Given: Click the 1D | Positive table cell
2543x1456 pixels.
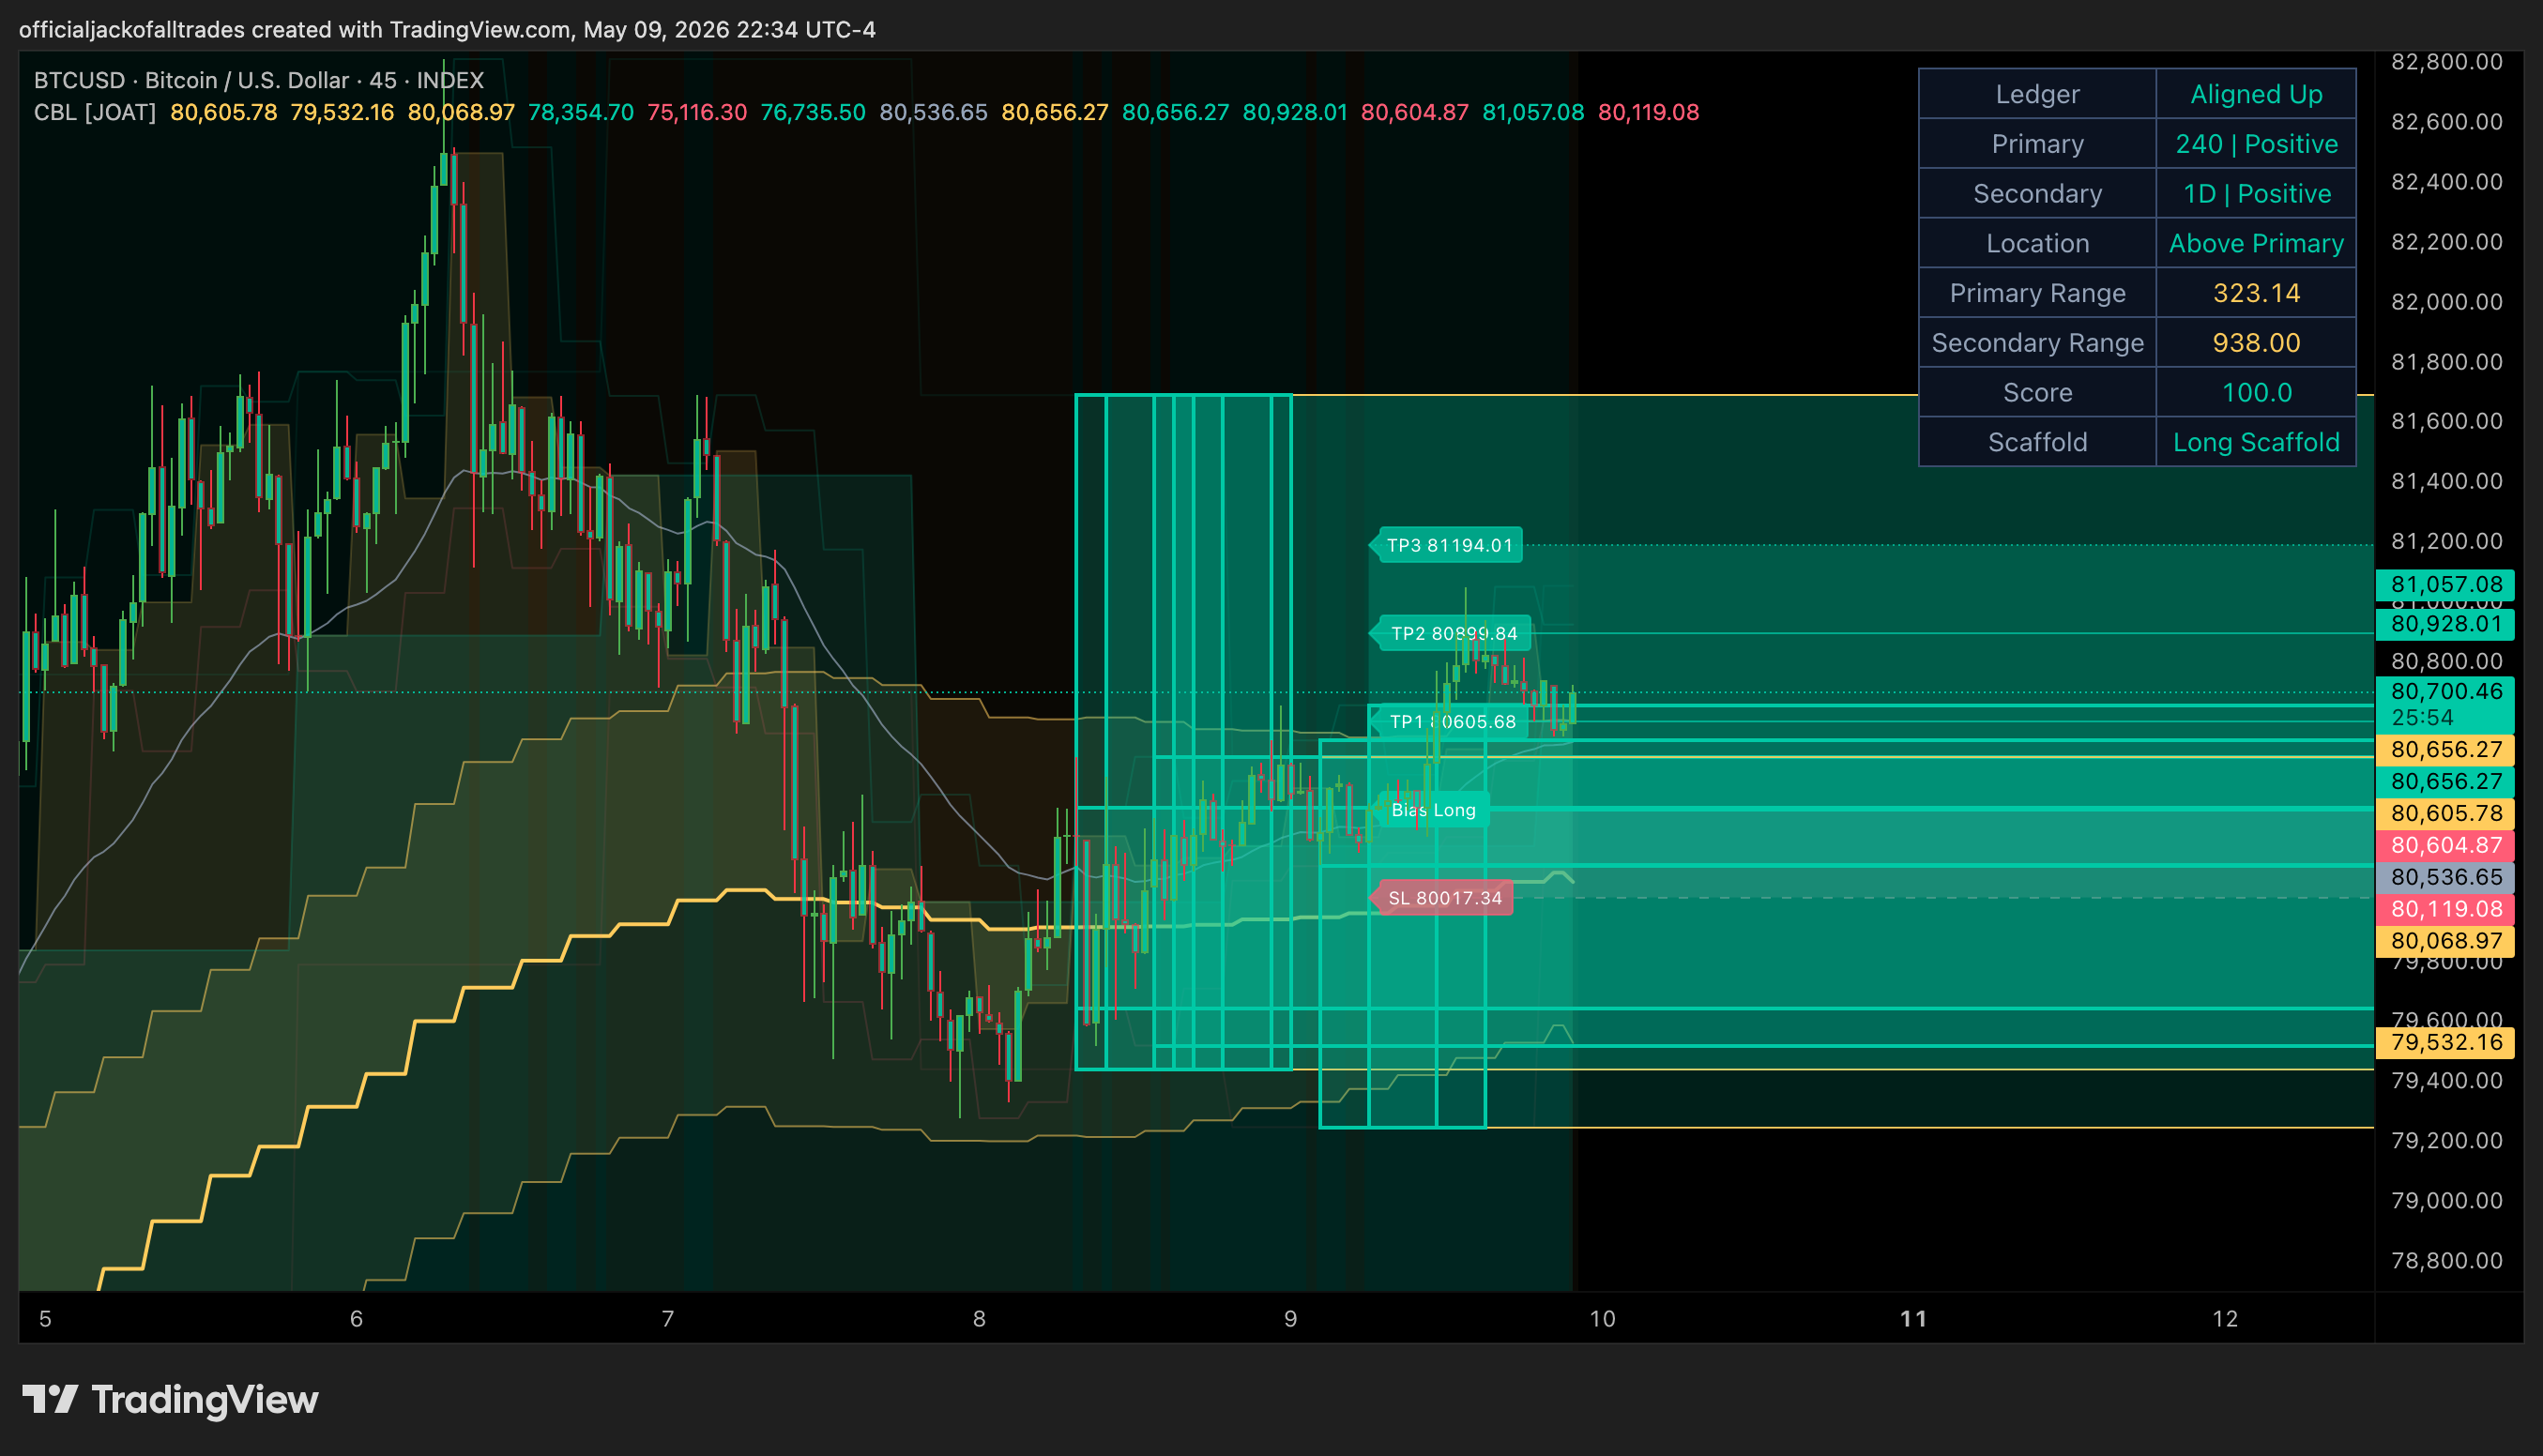Looking at the screenshot, I should coord(2256,193).
